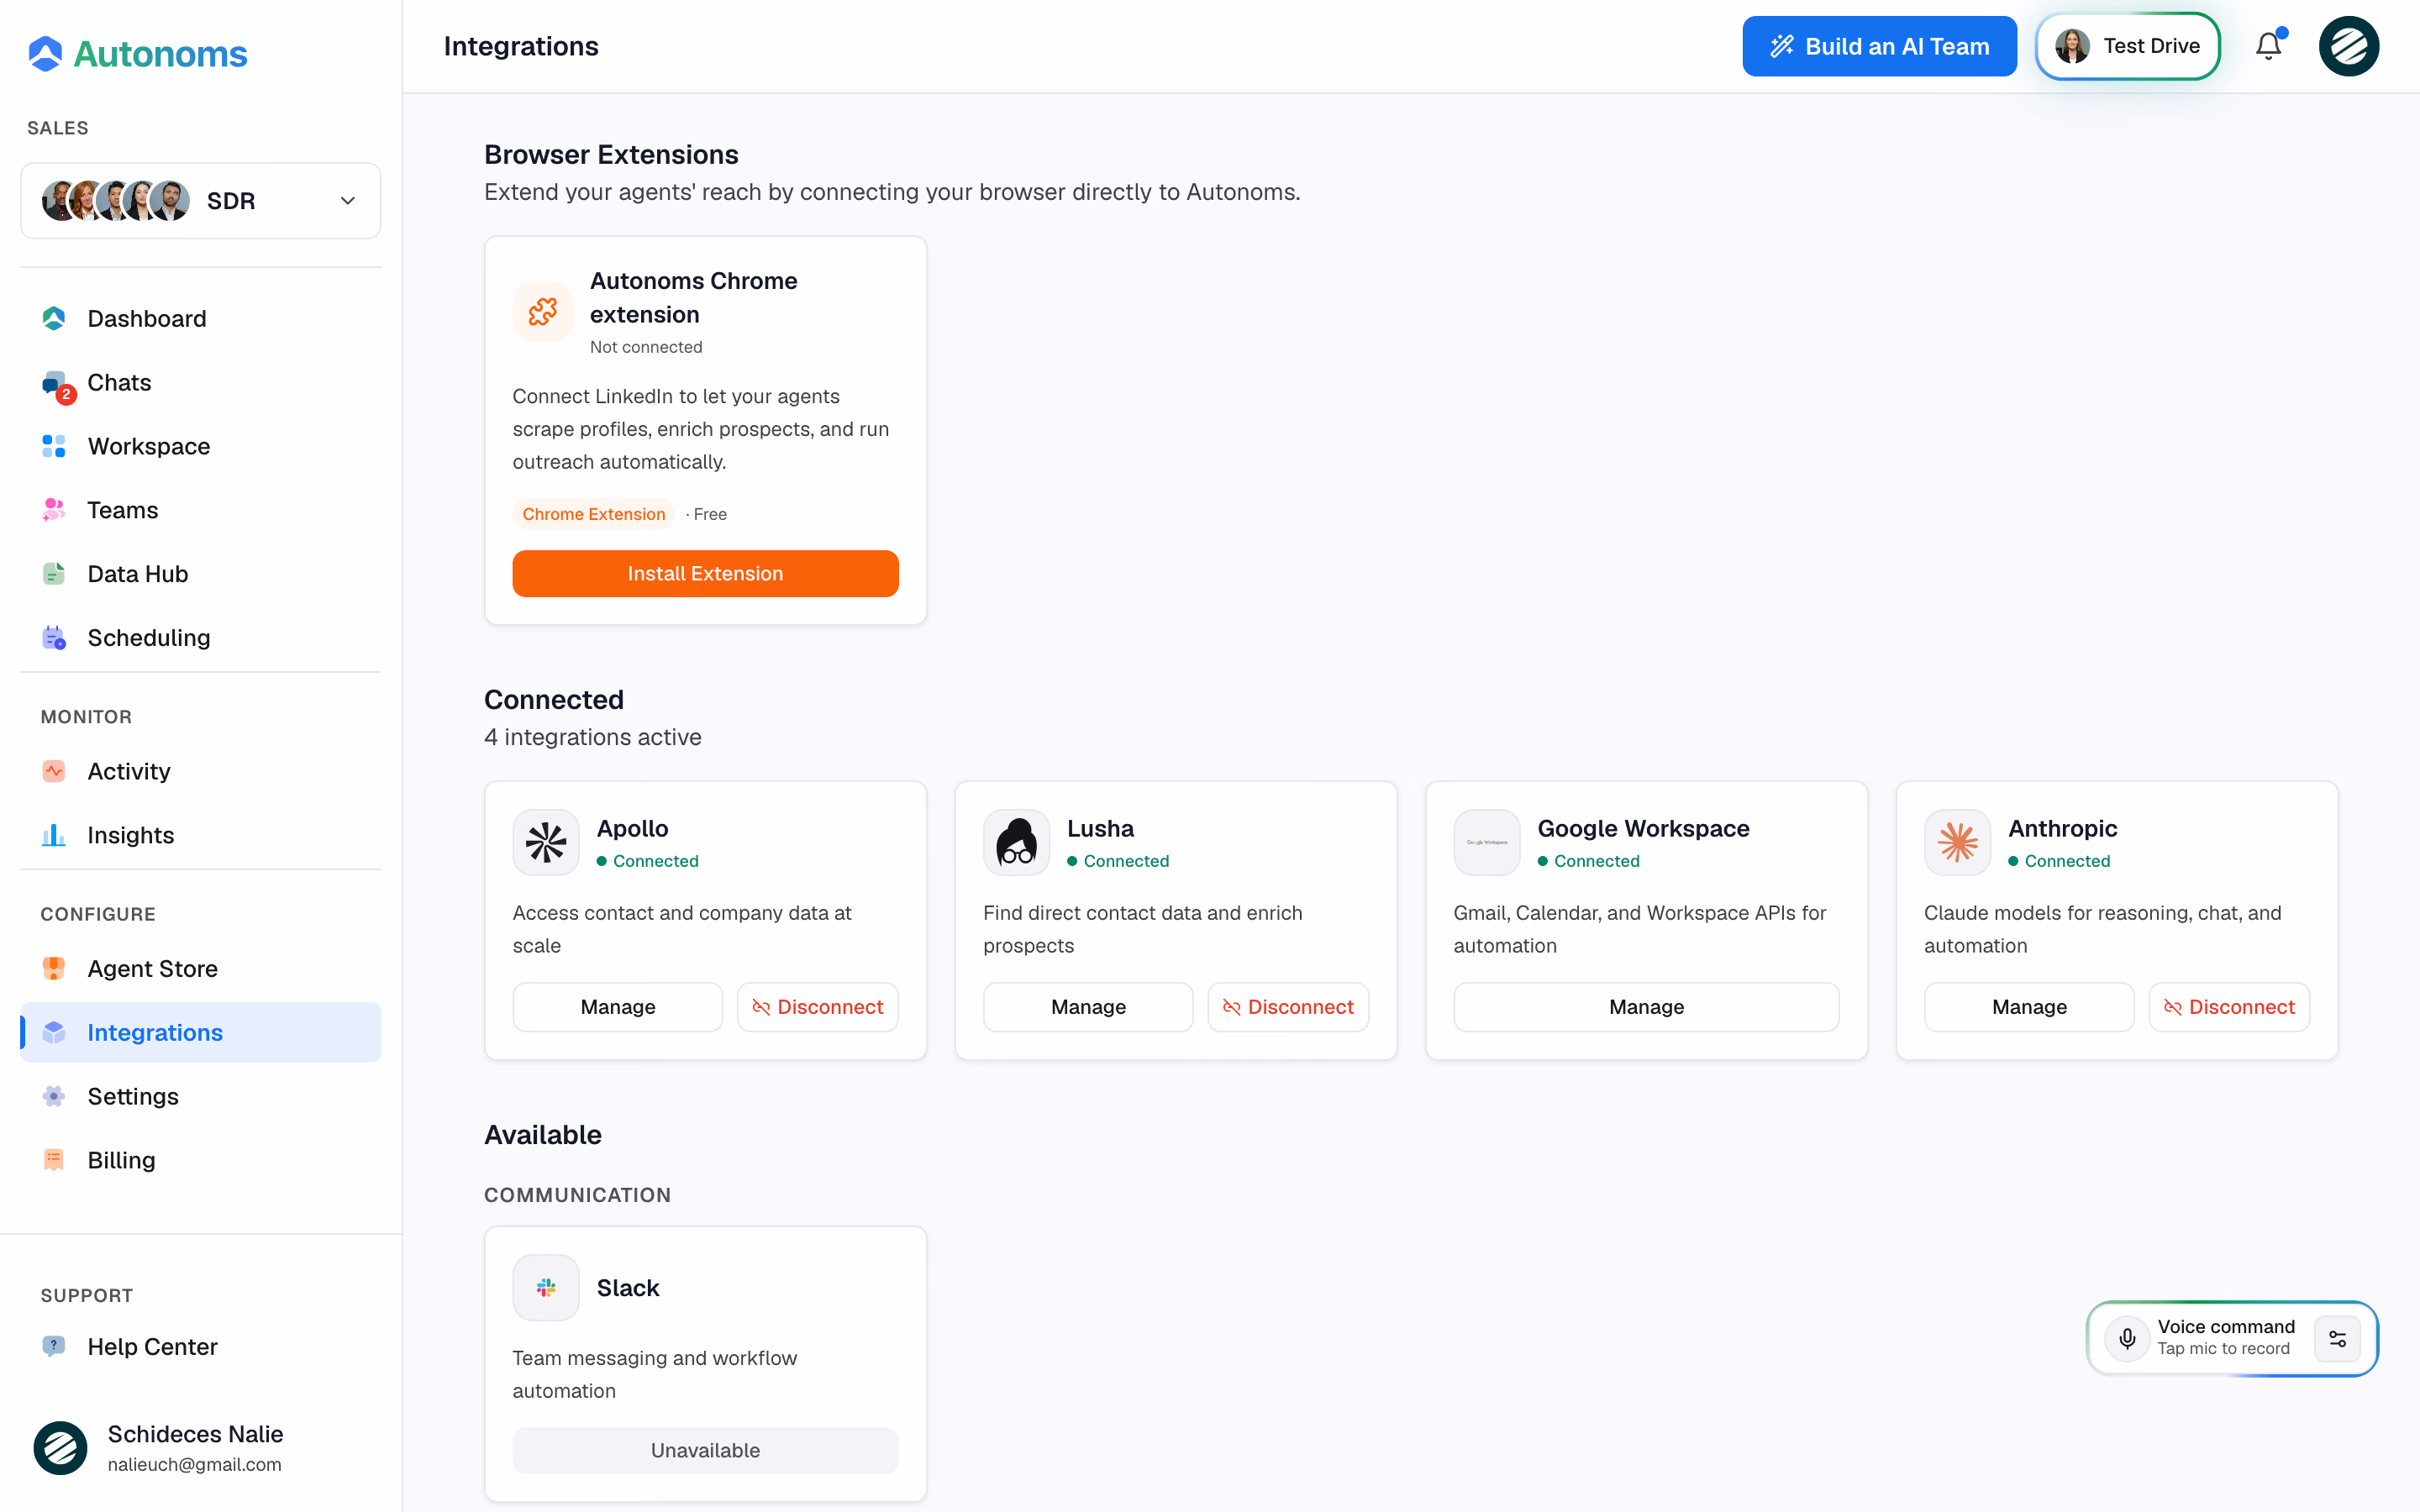Click the Chrome extension puzzle icon
The width and height of the screenshot is (2420, 1512).
543,311
